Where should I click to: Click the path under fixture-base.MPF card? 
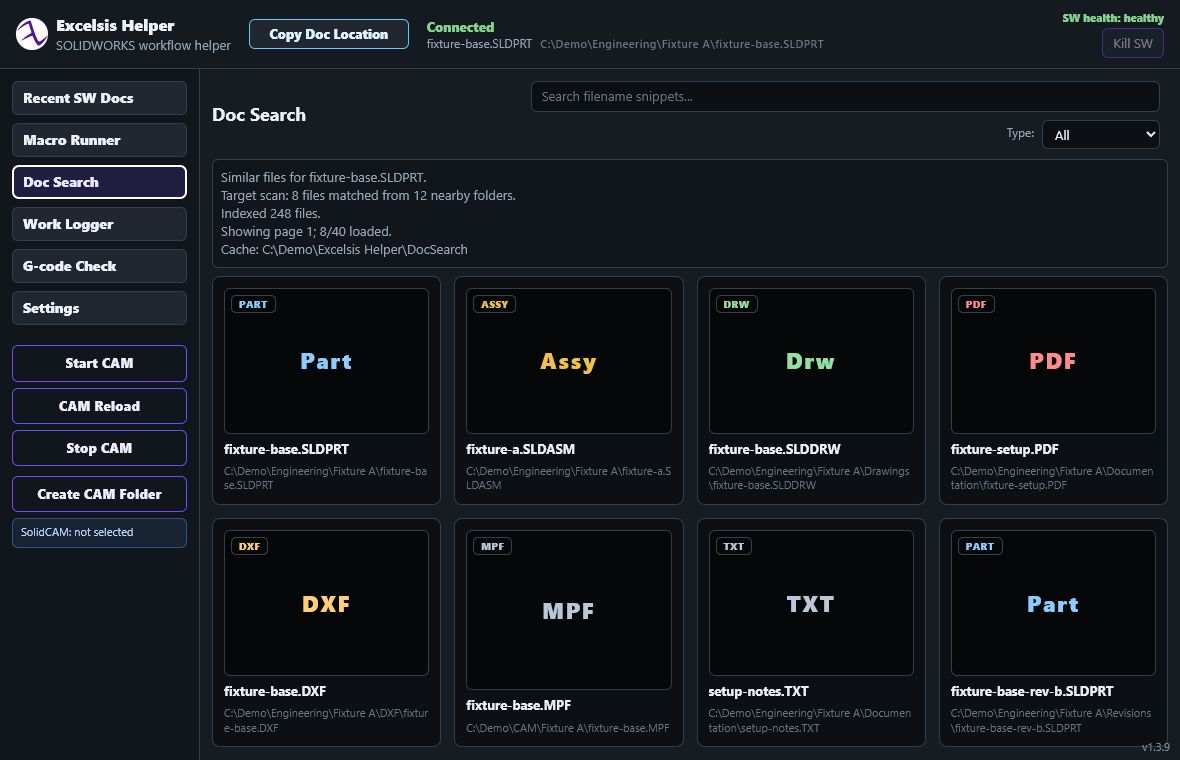pos(567,728)
